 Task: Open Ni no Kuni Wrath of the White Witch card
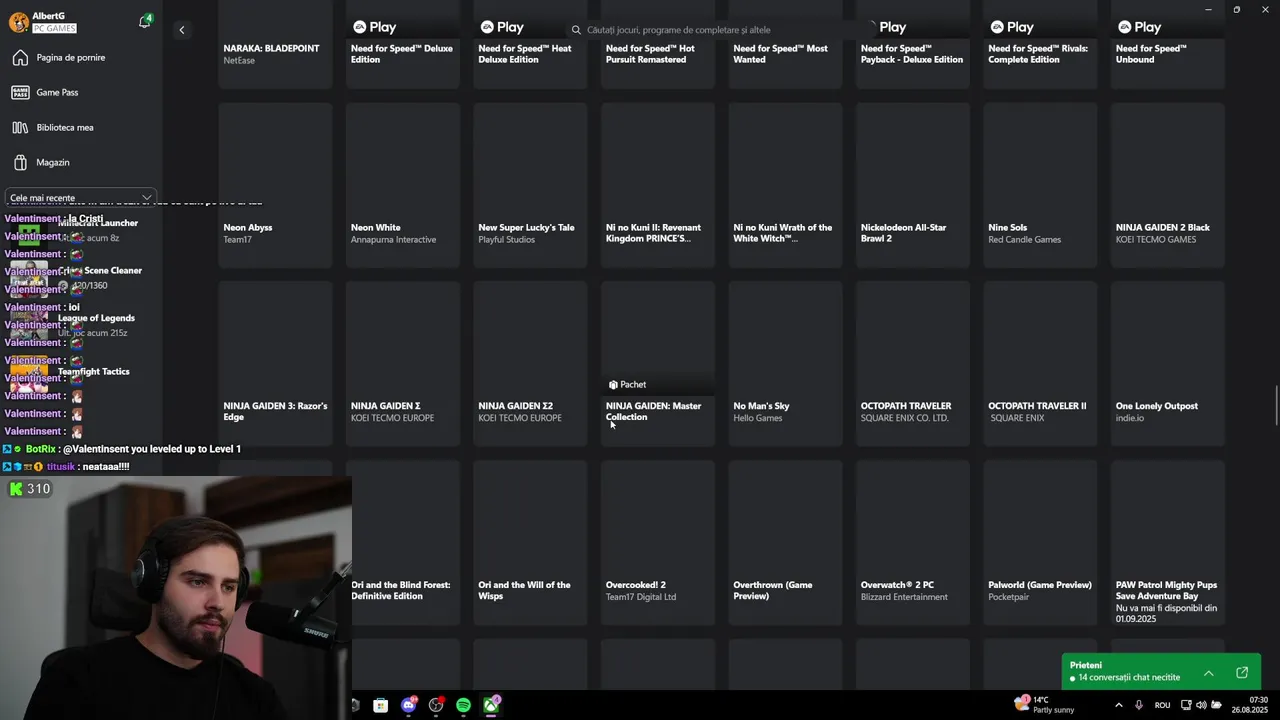[x=785, y=185]
